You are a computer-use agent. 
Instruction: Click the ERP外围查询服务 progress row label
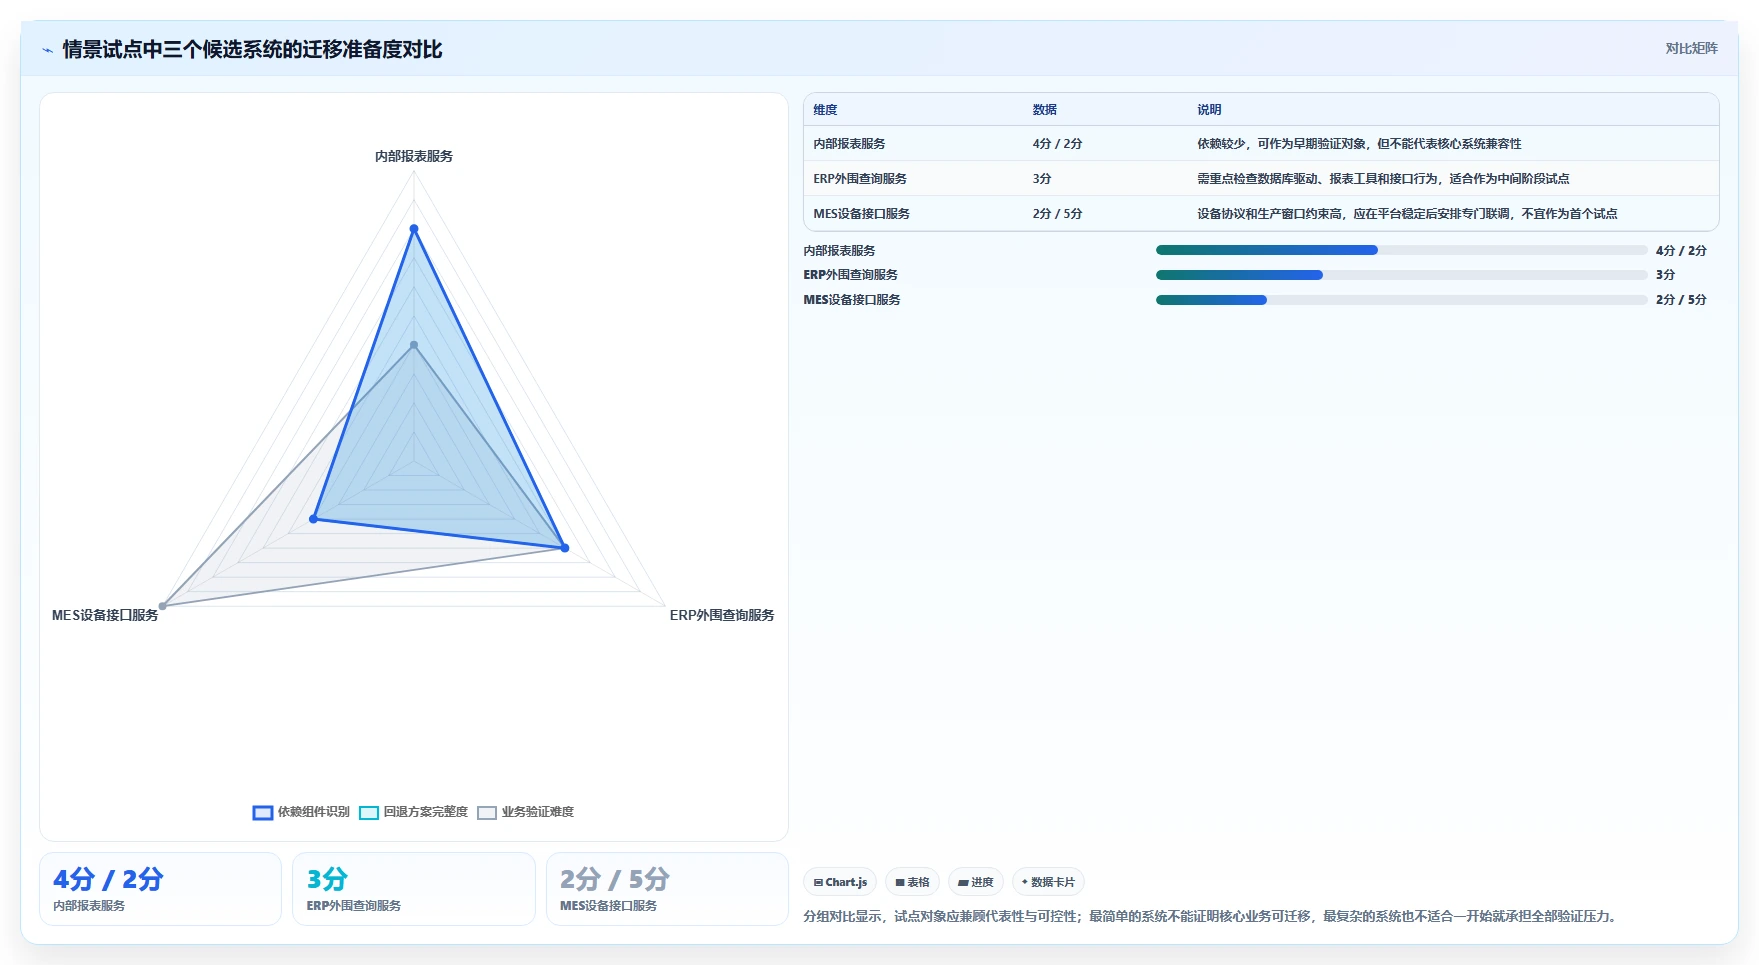(850, 275)
